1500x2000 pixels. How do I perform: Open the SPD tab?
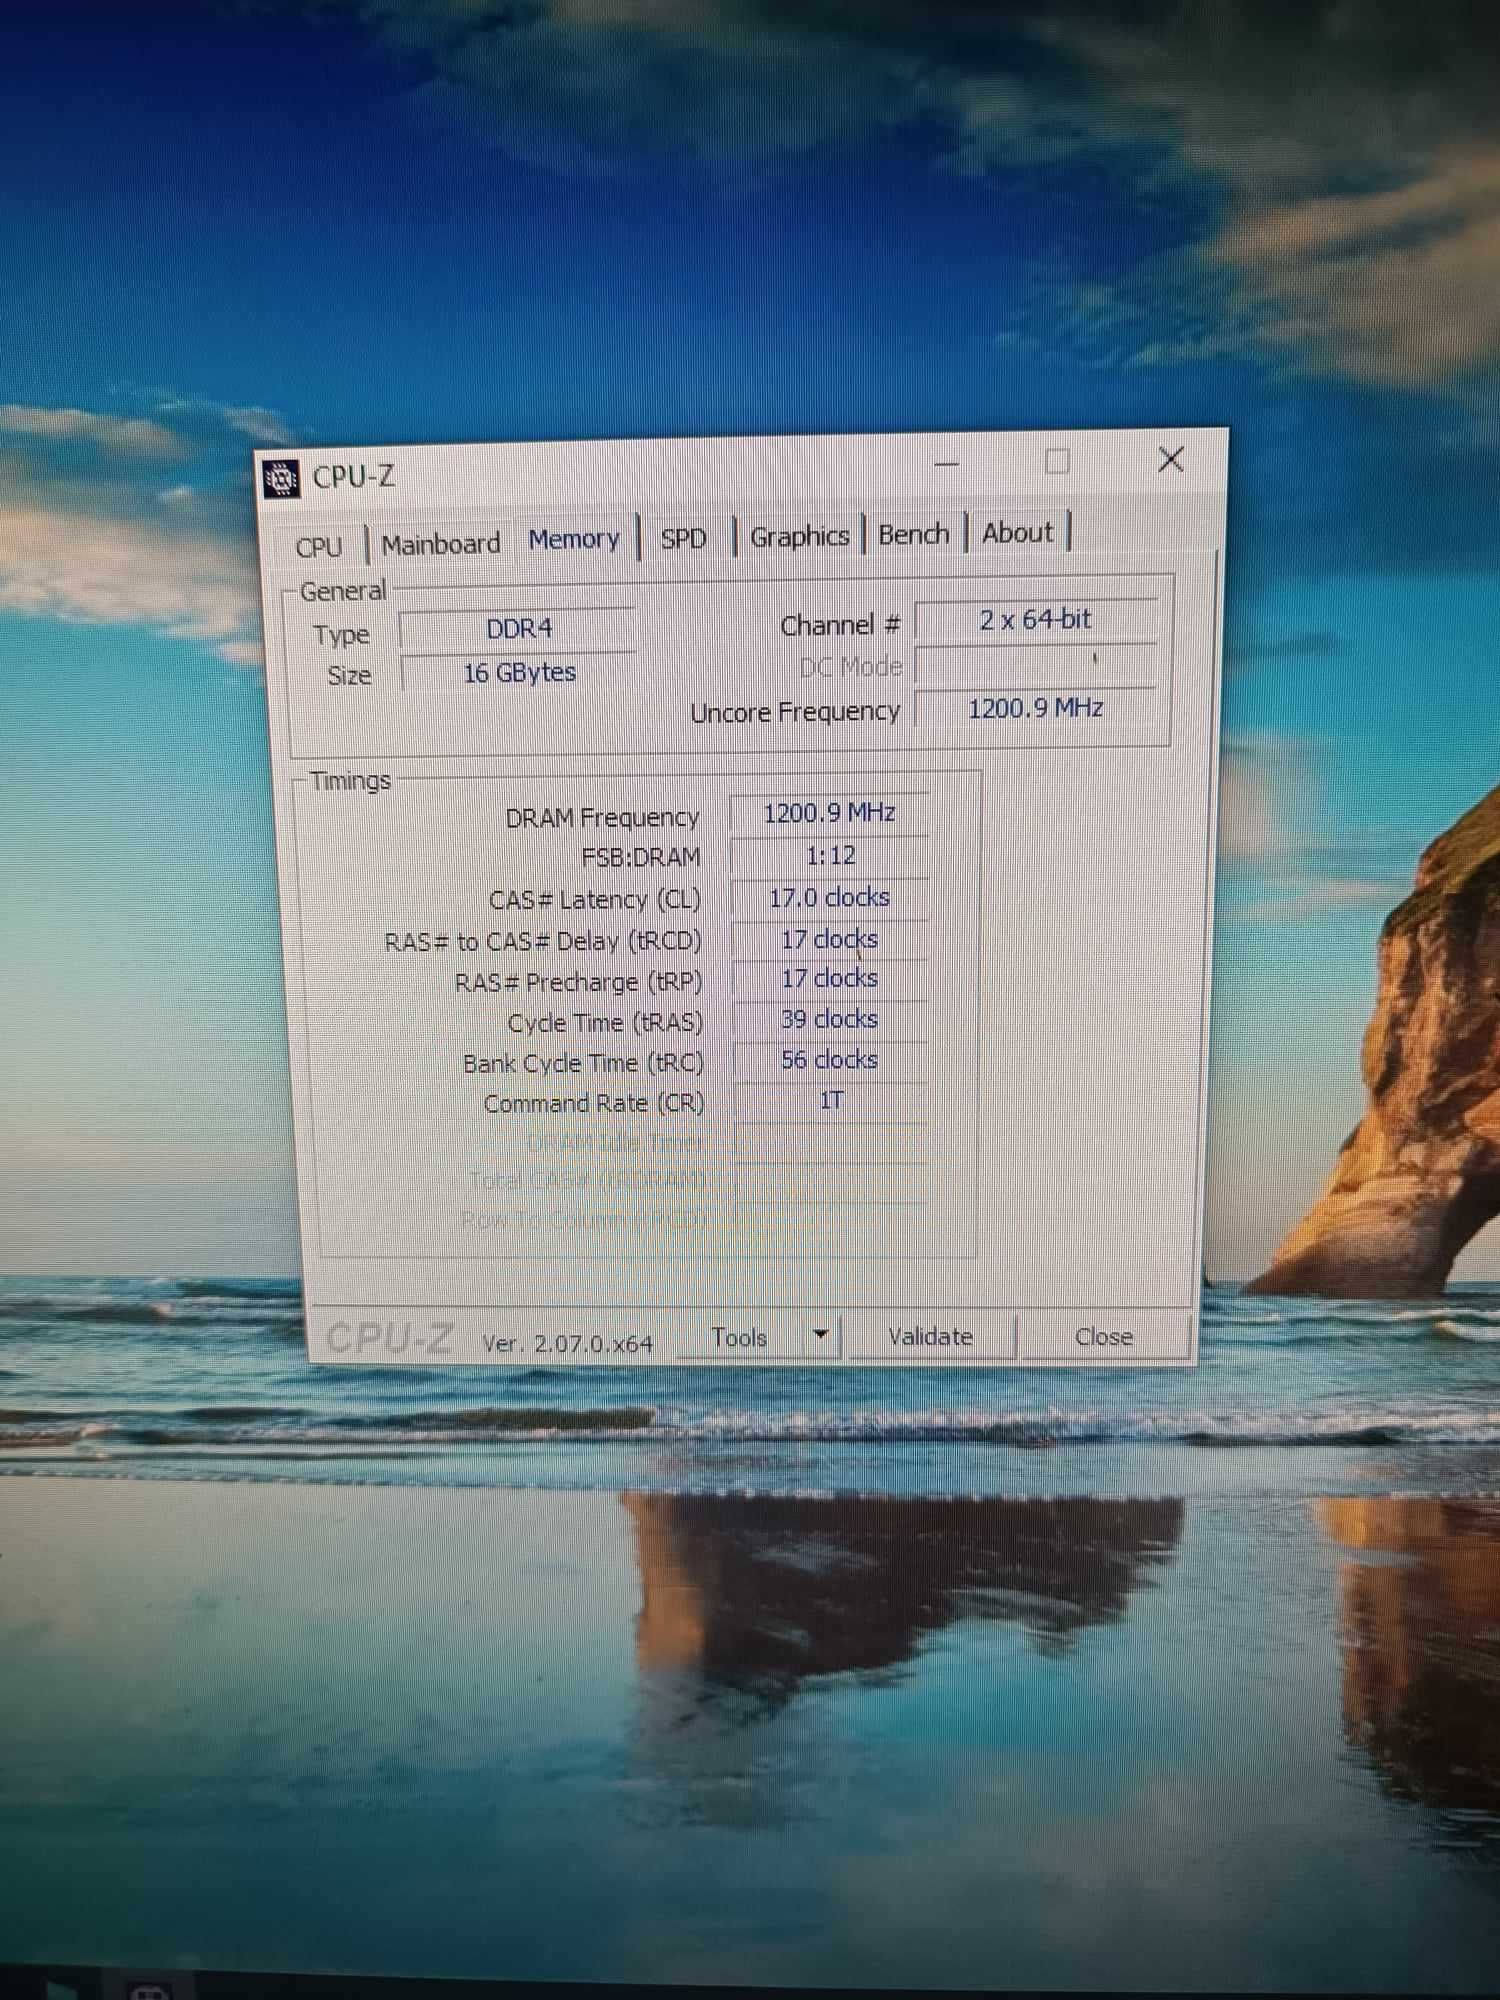(x=684, y=539)
